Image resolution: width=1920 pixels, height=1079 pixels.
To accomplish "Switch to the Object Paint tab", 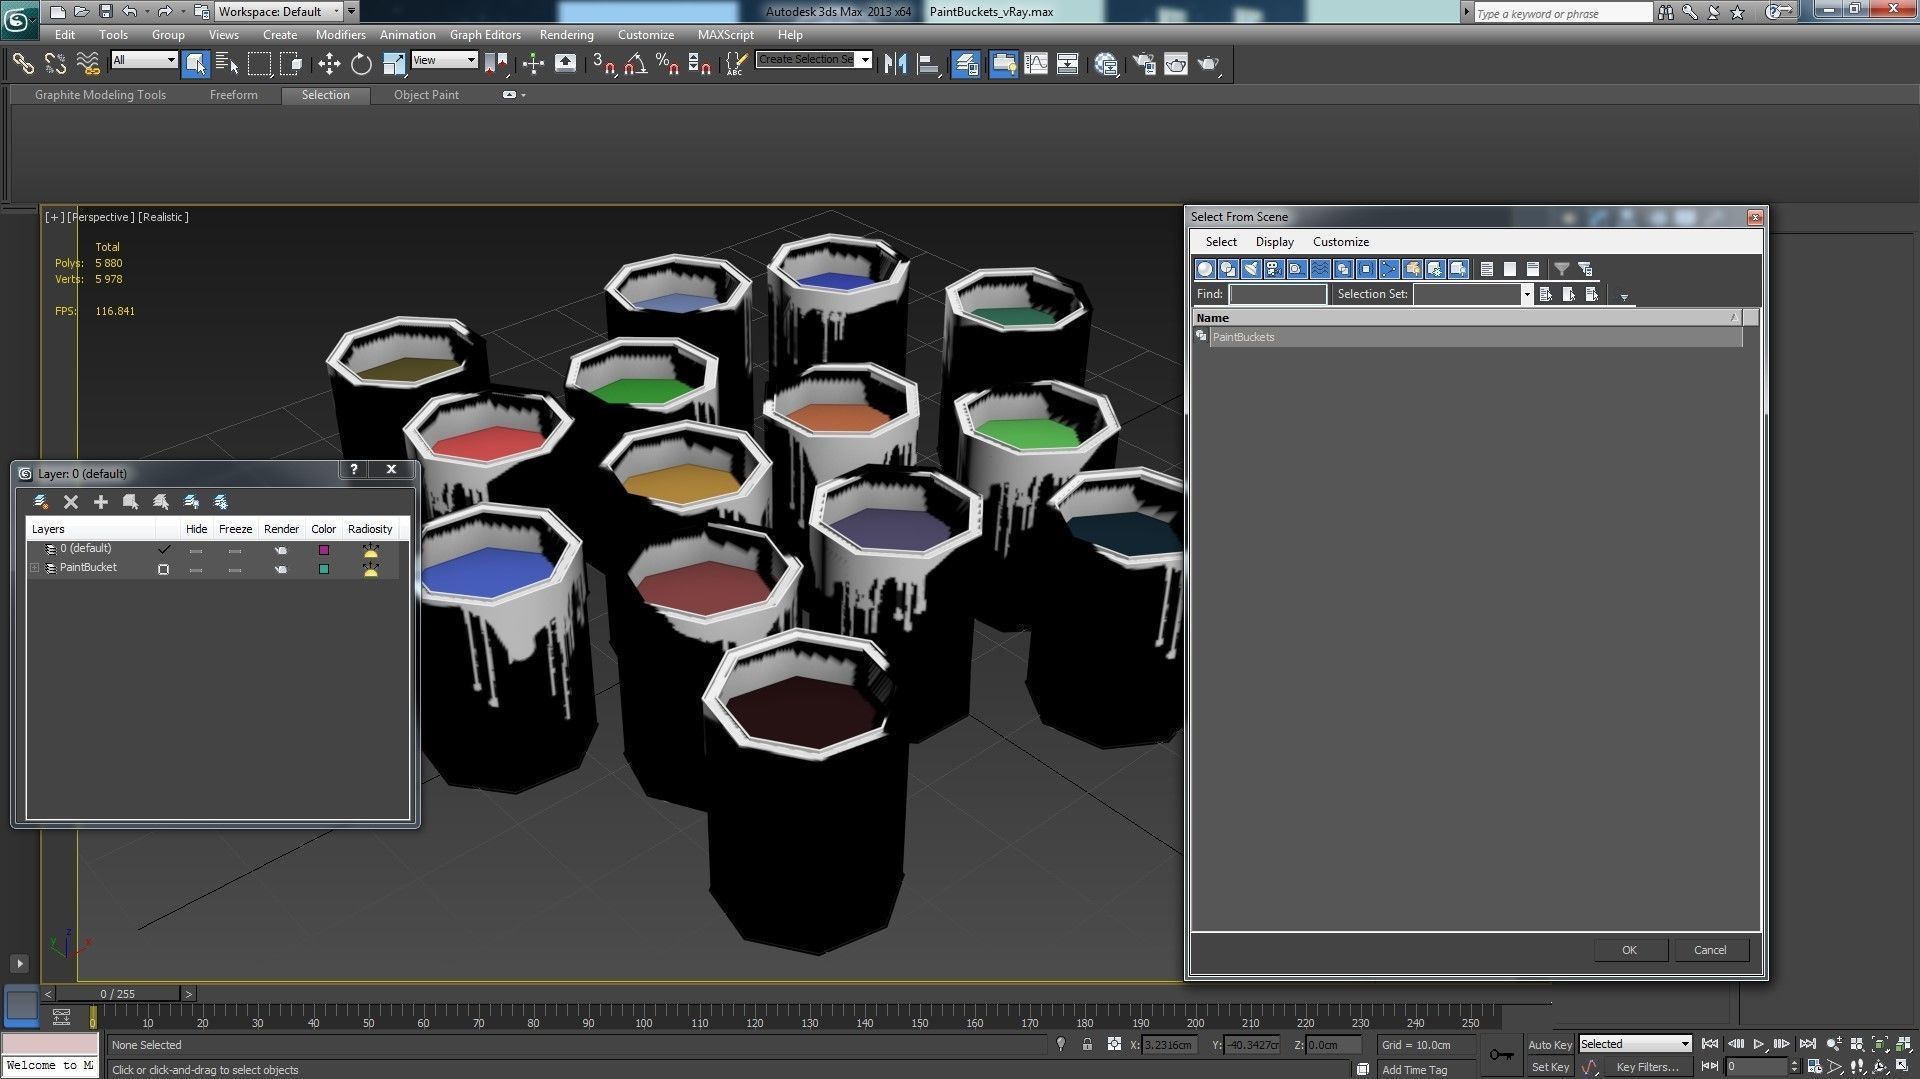I will tap(426, 95).
